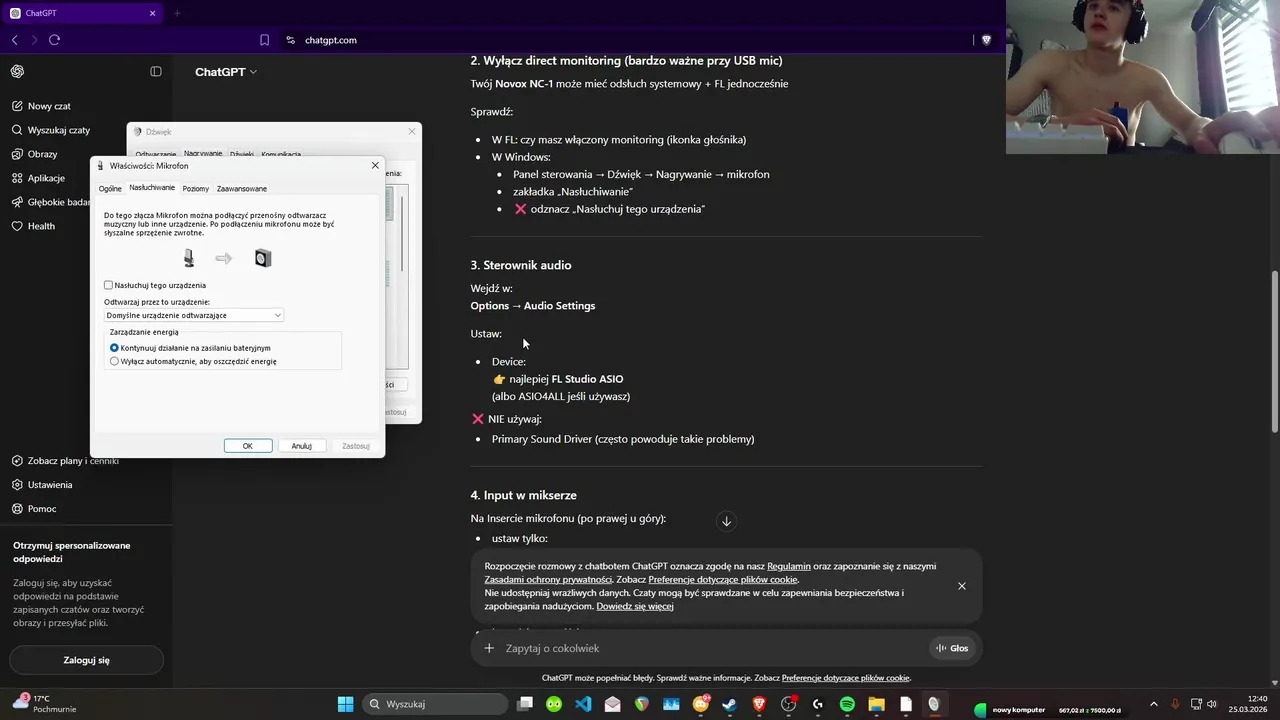Viewport: 1280px width, 720px height.
Task: Click OK in Mikrofon properties
Action: click(x=248, y=446)
